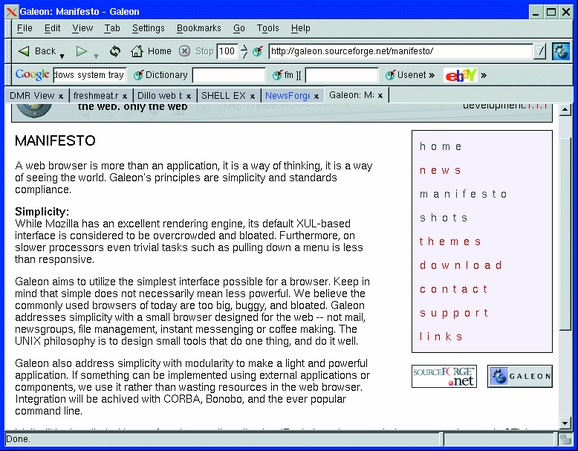Reload the page with the refresh icon
The image size is (578, 451).
(x=115, y=51)
